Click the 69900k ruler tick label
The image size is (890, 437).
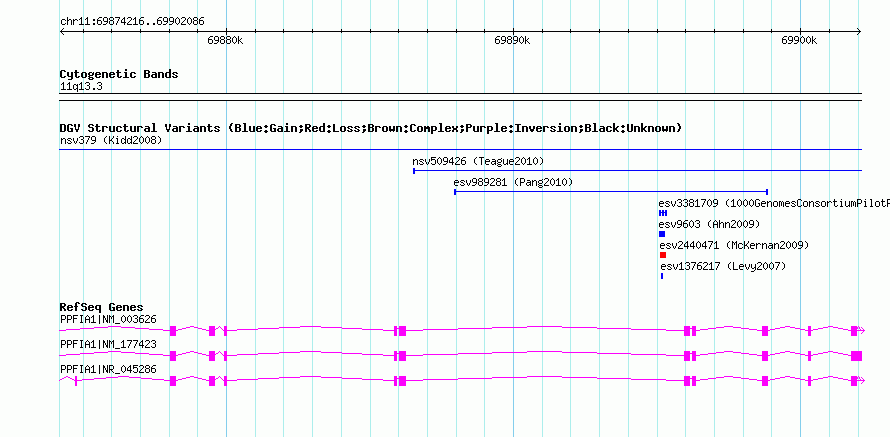[799, 40]
